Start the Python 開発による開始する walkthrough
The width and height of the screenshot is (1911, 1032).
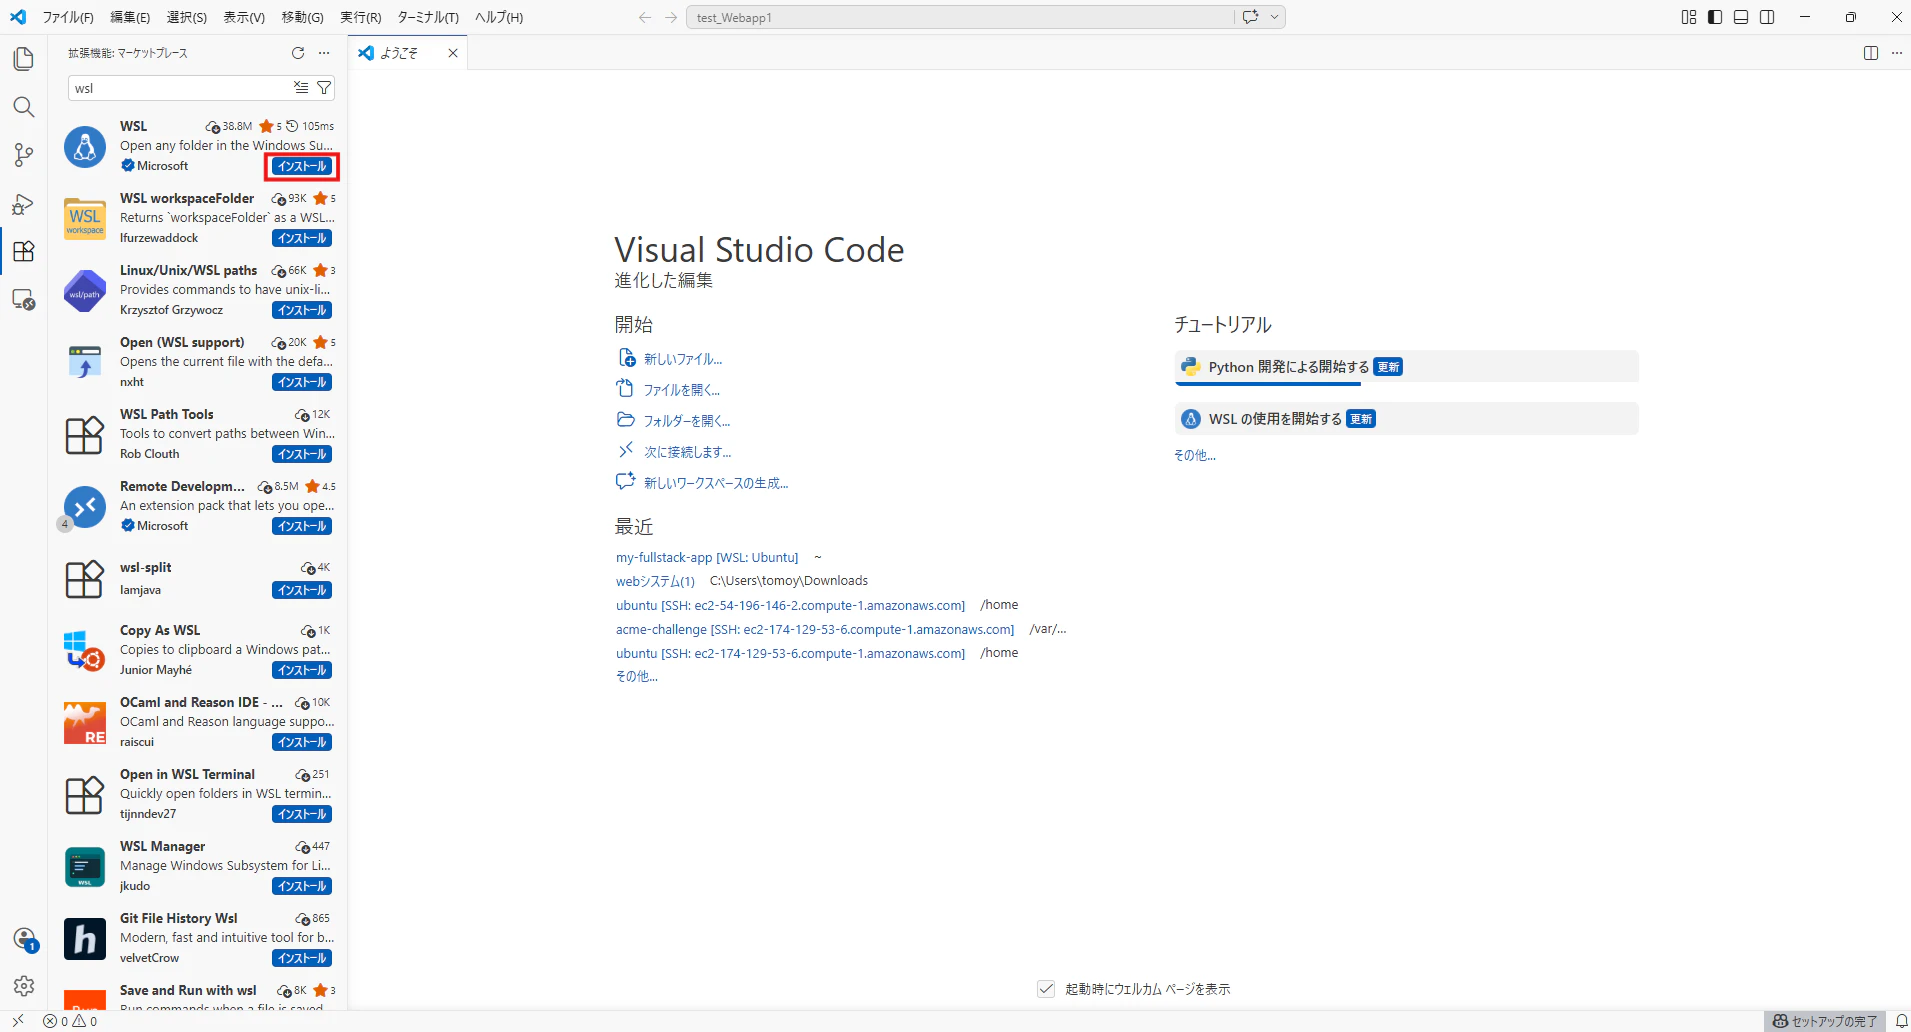tap(1406, 367)
